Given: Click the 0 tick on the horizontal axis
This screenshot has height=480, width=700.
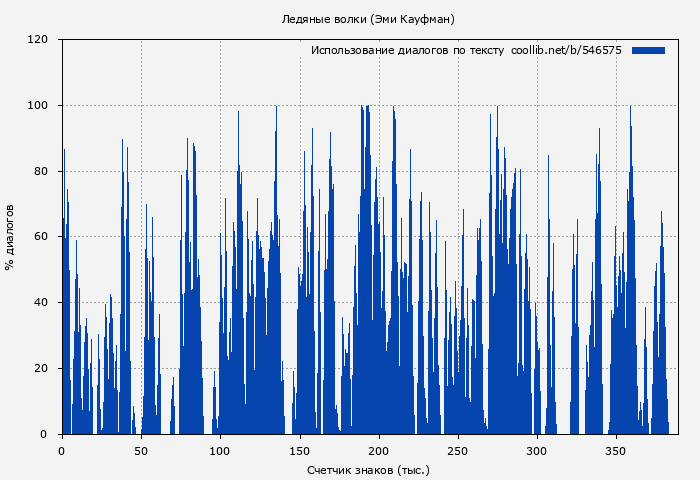Looking at the screenshot, I should point(62,449).
